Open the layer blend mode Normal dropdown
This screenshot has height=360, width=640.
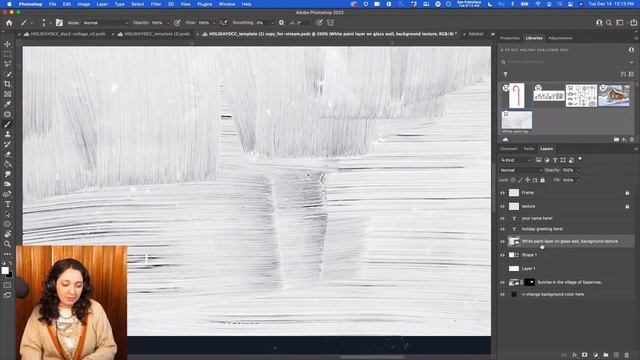coord(521,170)
